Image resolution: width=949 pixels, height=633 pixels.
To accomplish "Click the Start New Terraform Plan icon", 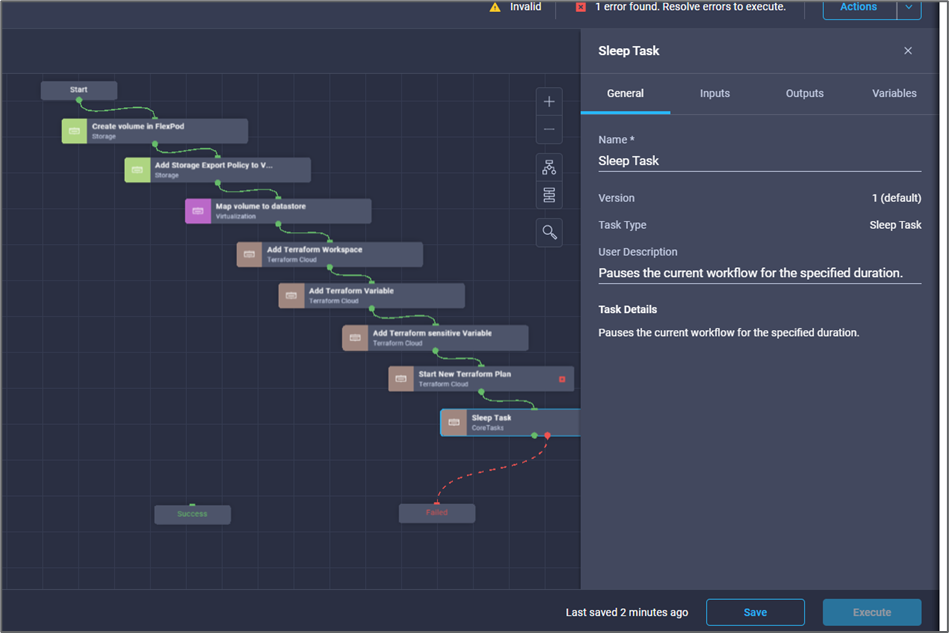I will [401, 379].
